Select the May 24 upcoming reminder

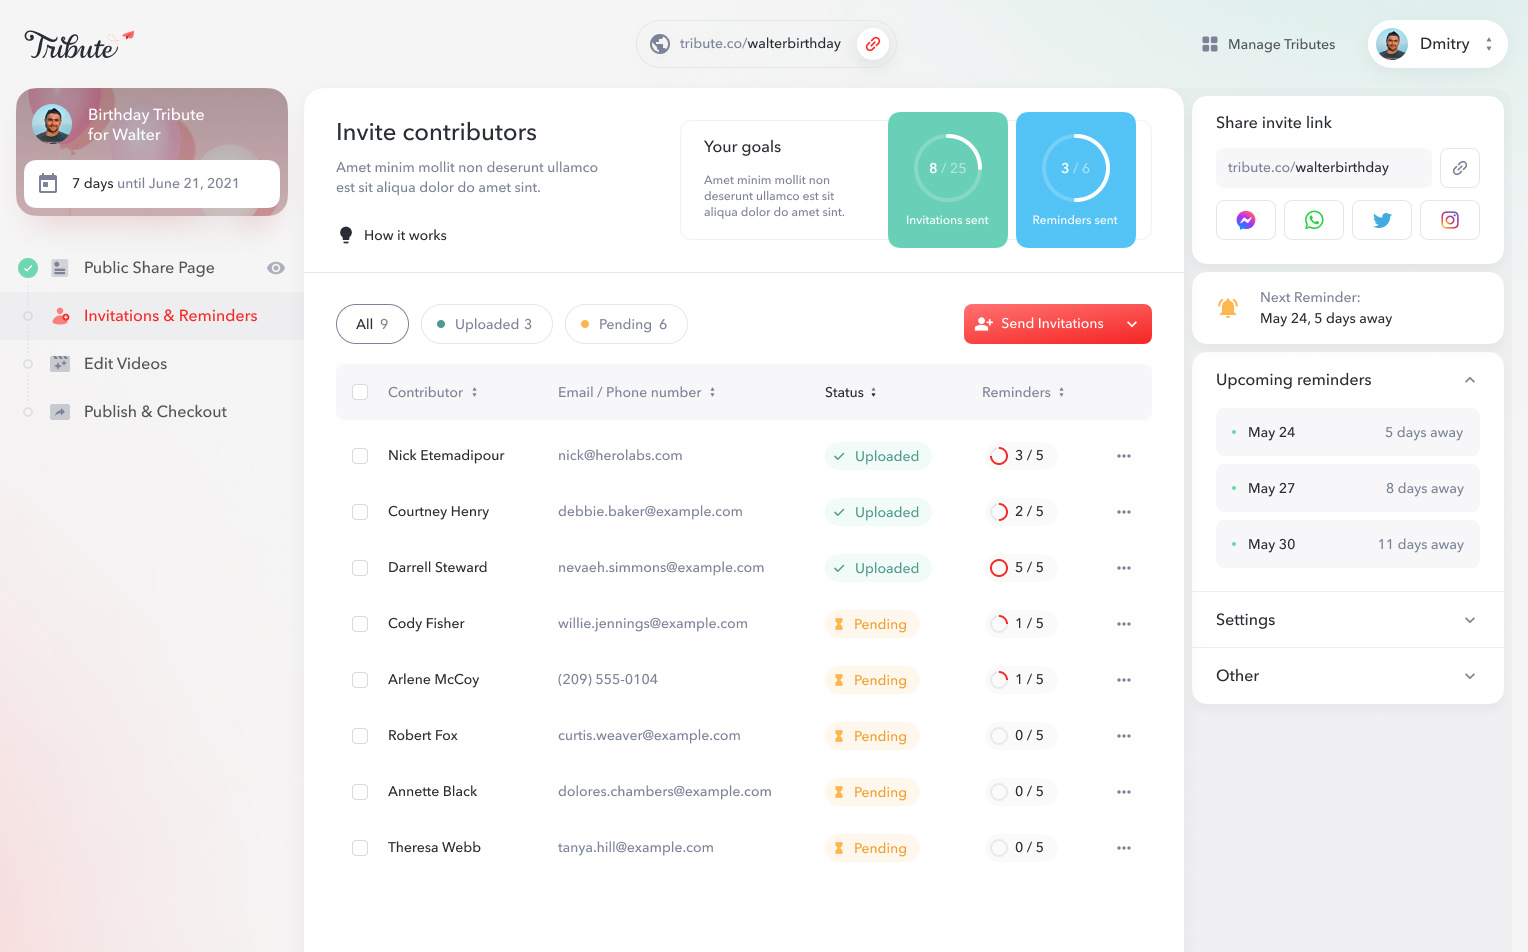pos(1348,432)
